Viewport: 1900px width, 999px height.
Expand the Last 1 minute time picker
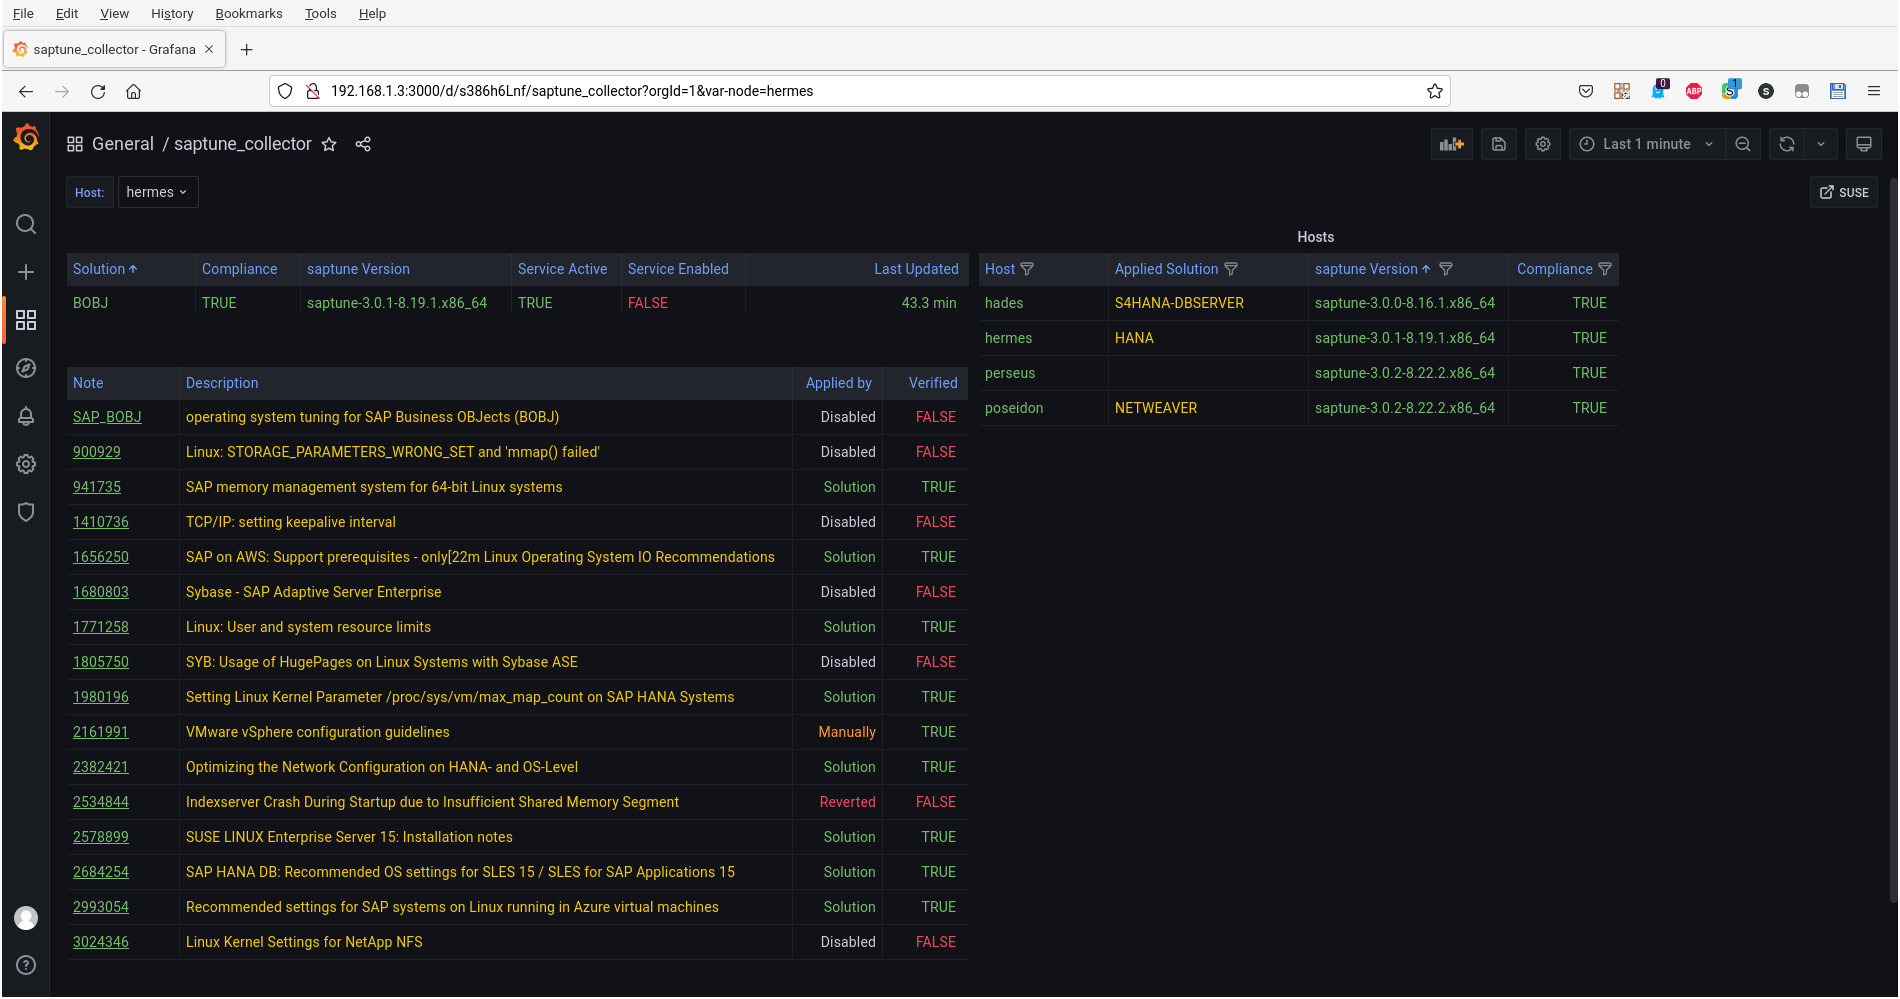[1646, 144]
